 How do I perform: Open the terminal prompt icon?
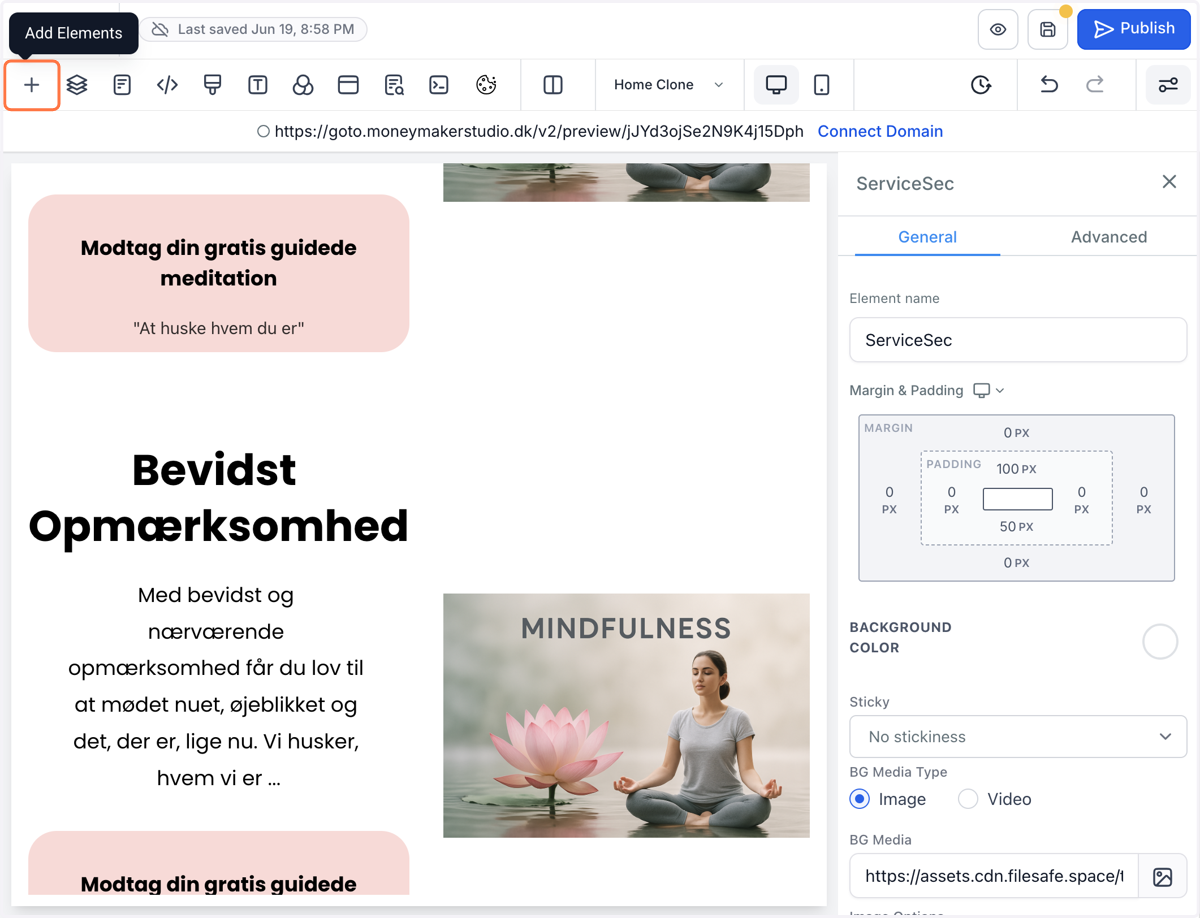(439, 85)
